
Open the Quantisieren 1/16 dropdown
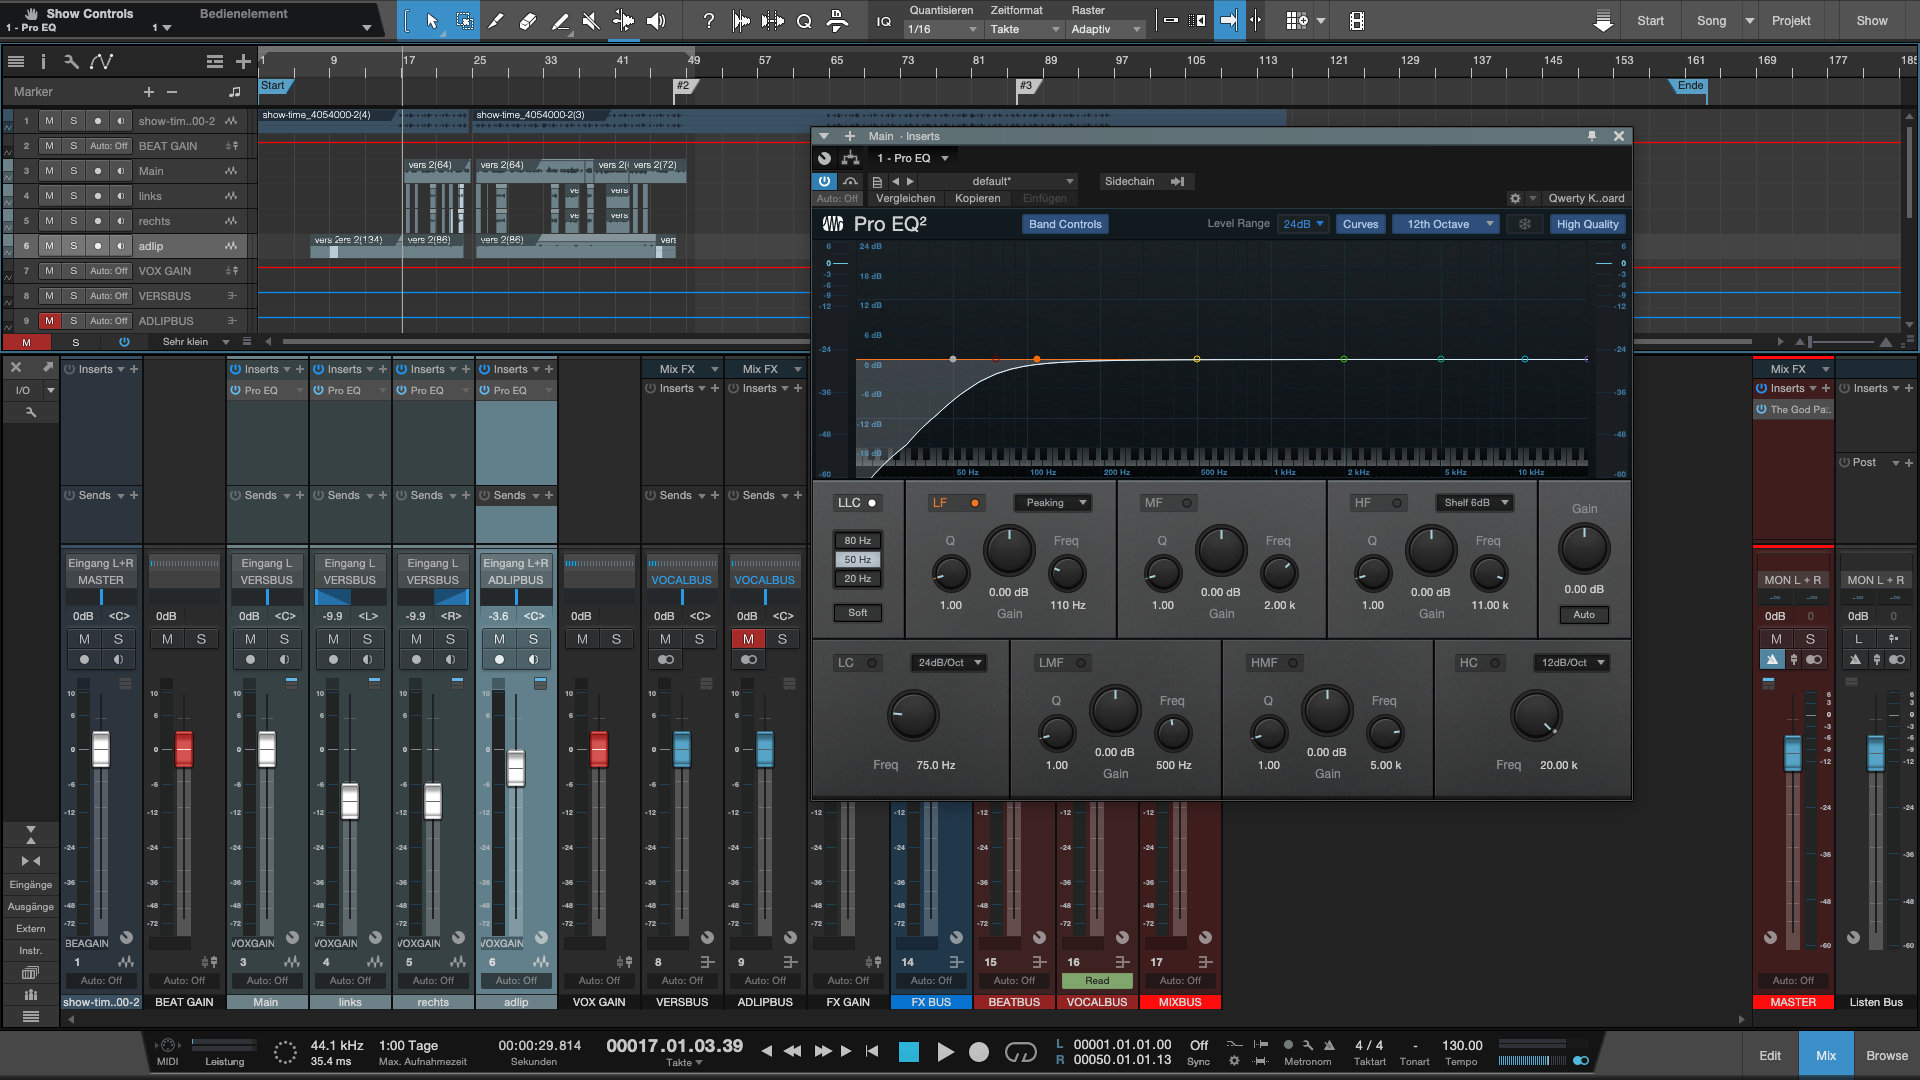pos(943,30)
